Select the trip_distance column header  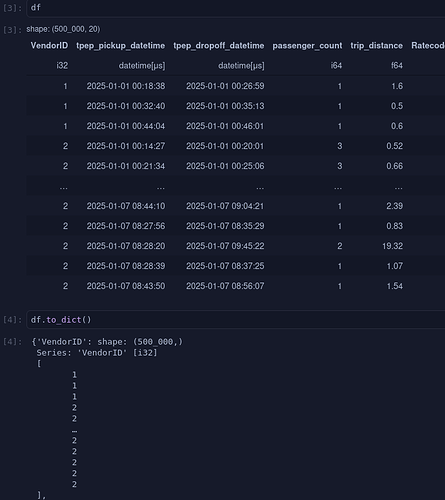tap(377, 46)
